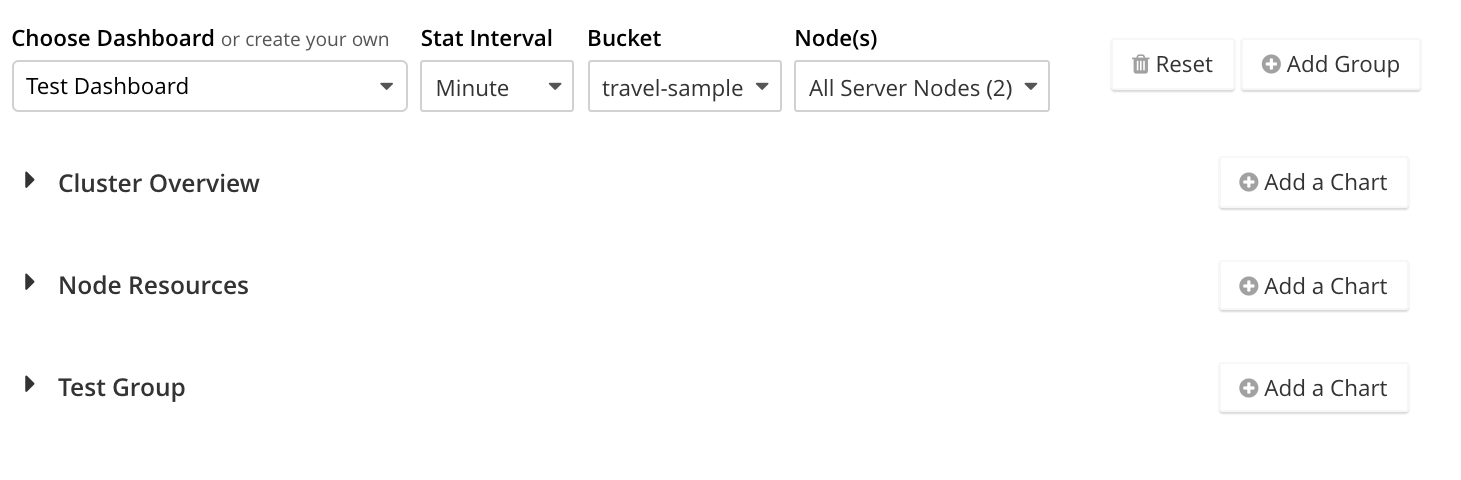Expand the Cluster Overview group
The width and height of the screenshot is (1461, 480).
(x=30, y=181)
